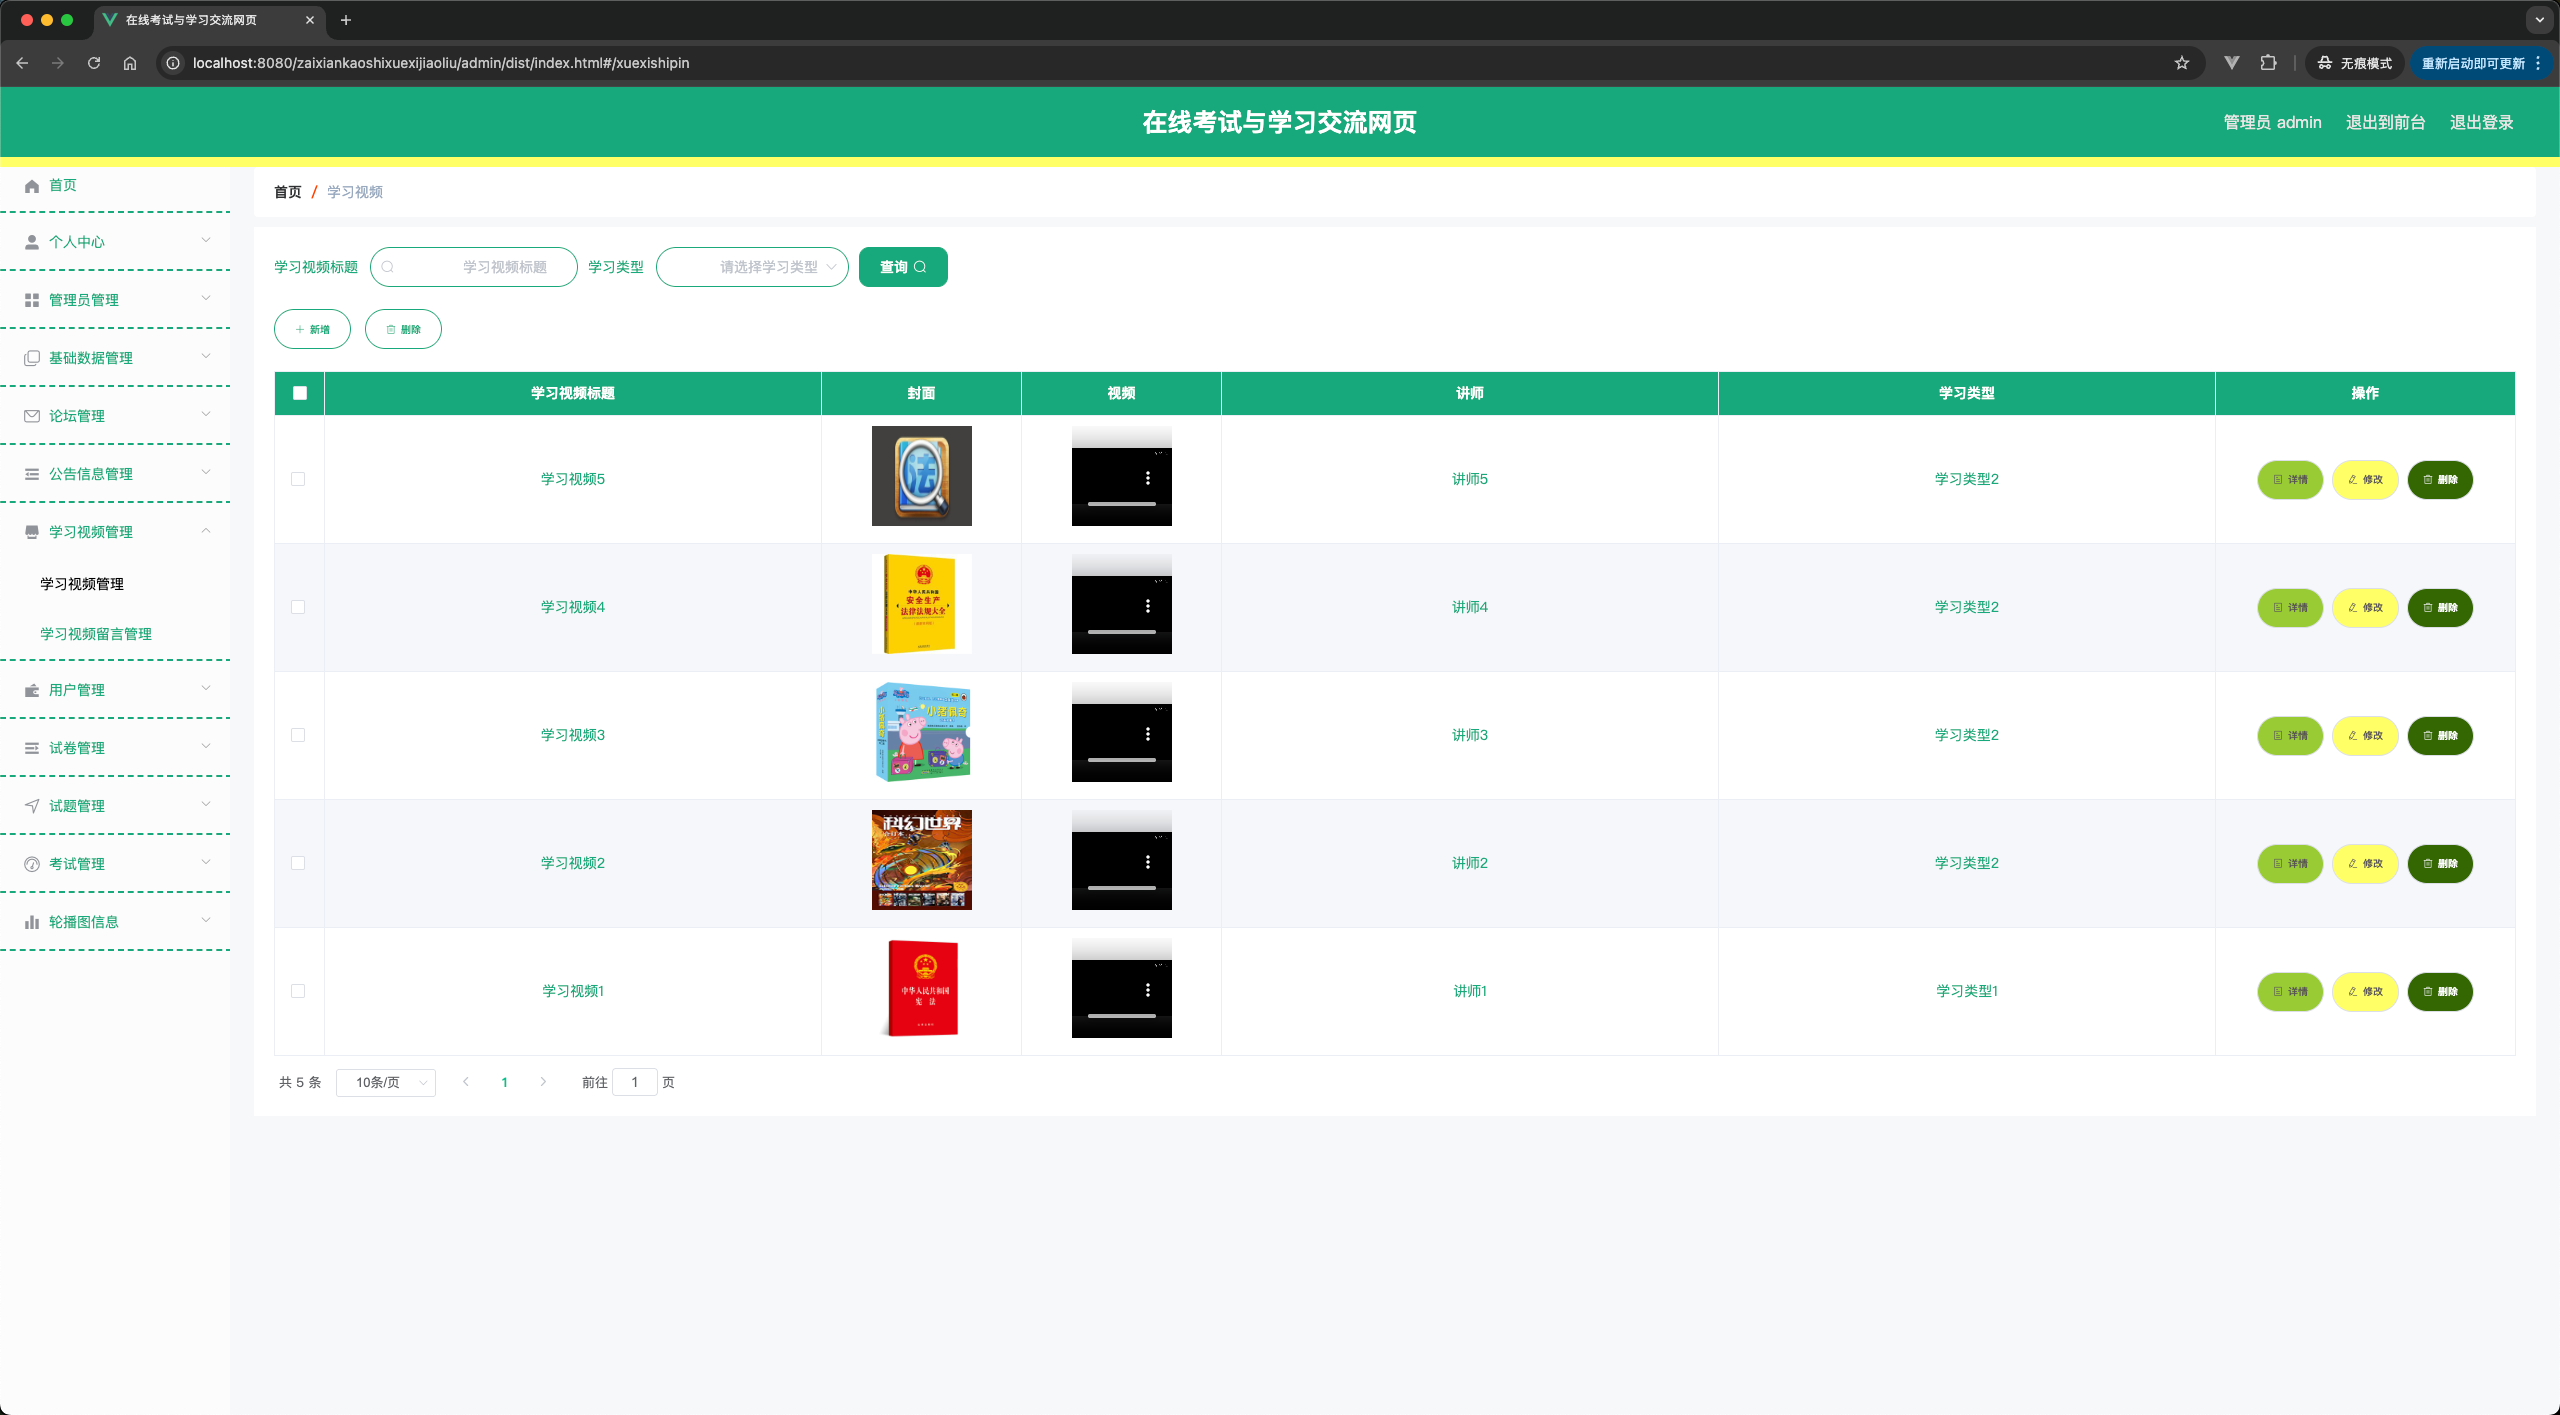Expand the 考试管理 menu chevron
This screenshot has height=1415, width=2560.
click(206, 862)
